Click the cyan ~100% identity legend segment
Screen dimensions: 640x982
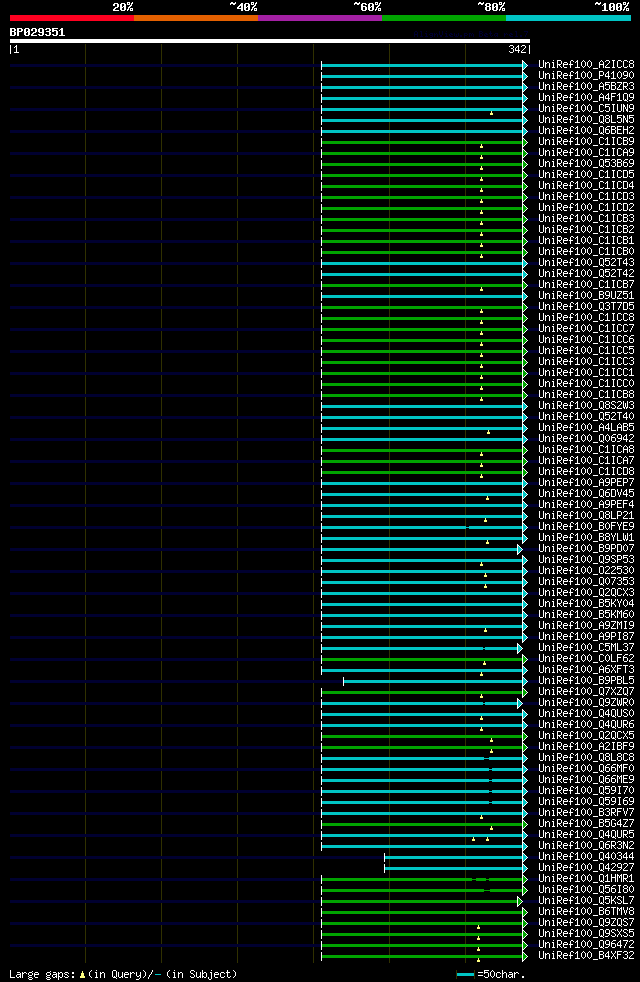coord(568,18)
